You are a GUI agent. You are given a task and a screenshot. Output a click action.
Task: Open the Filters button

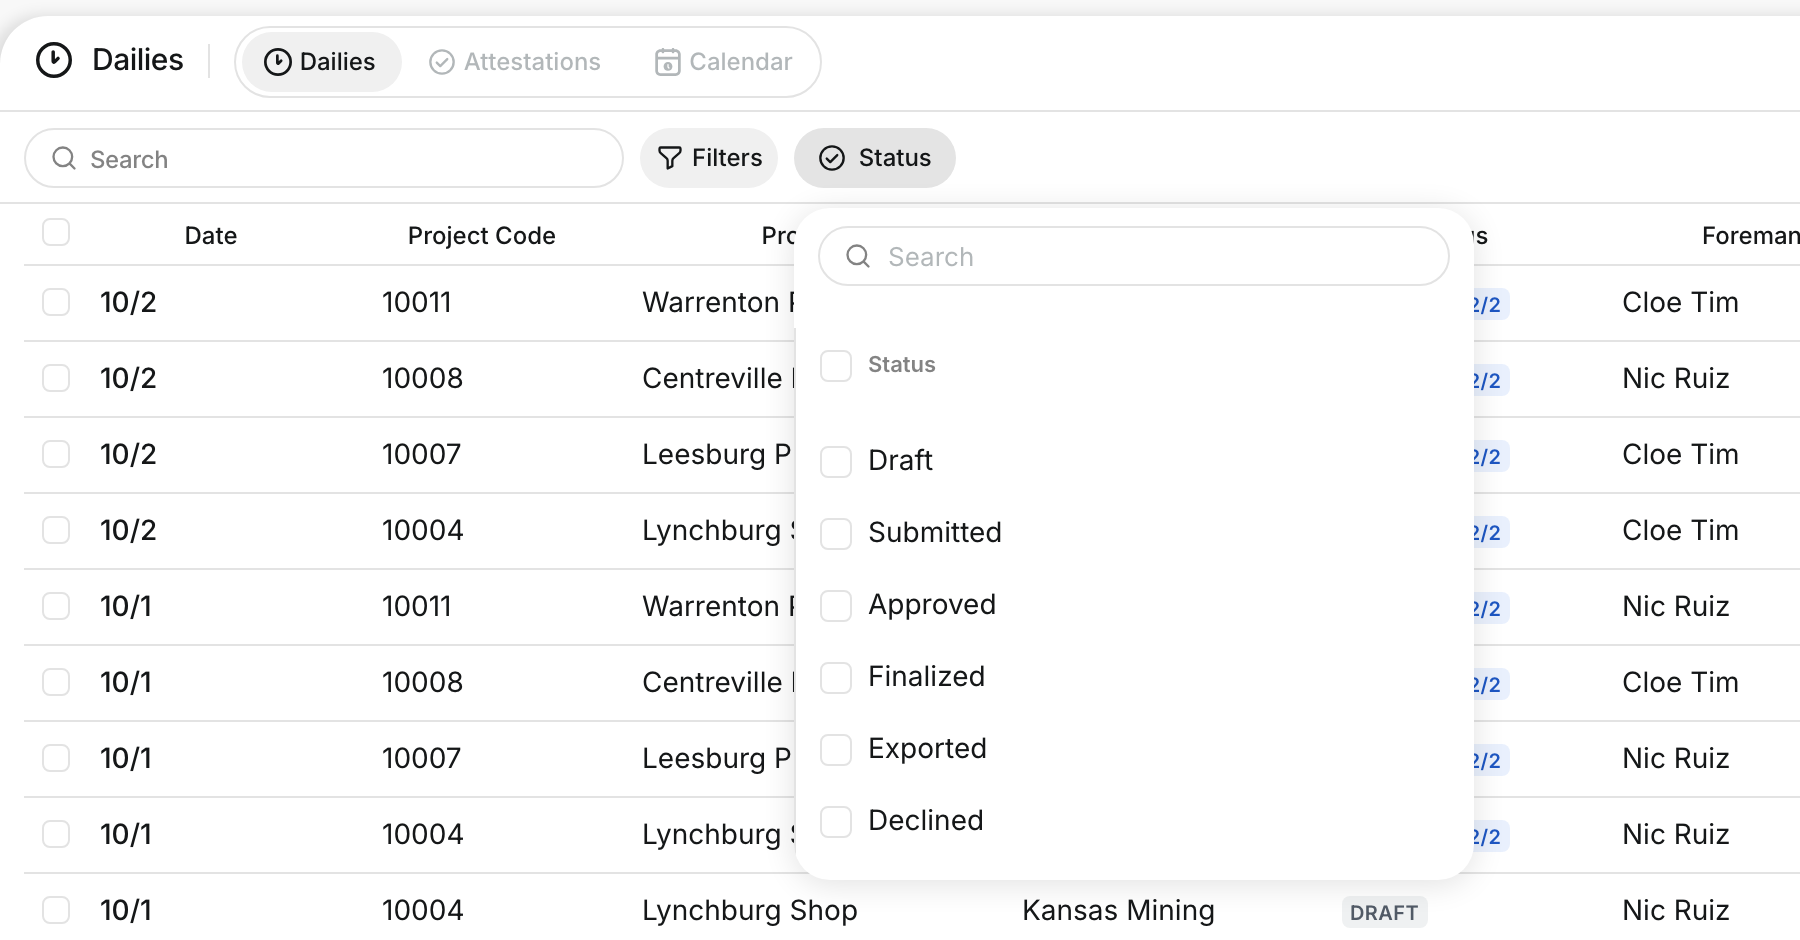tap(709, 158)
